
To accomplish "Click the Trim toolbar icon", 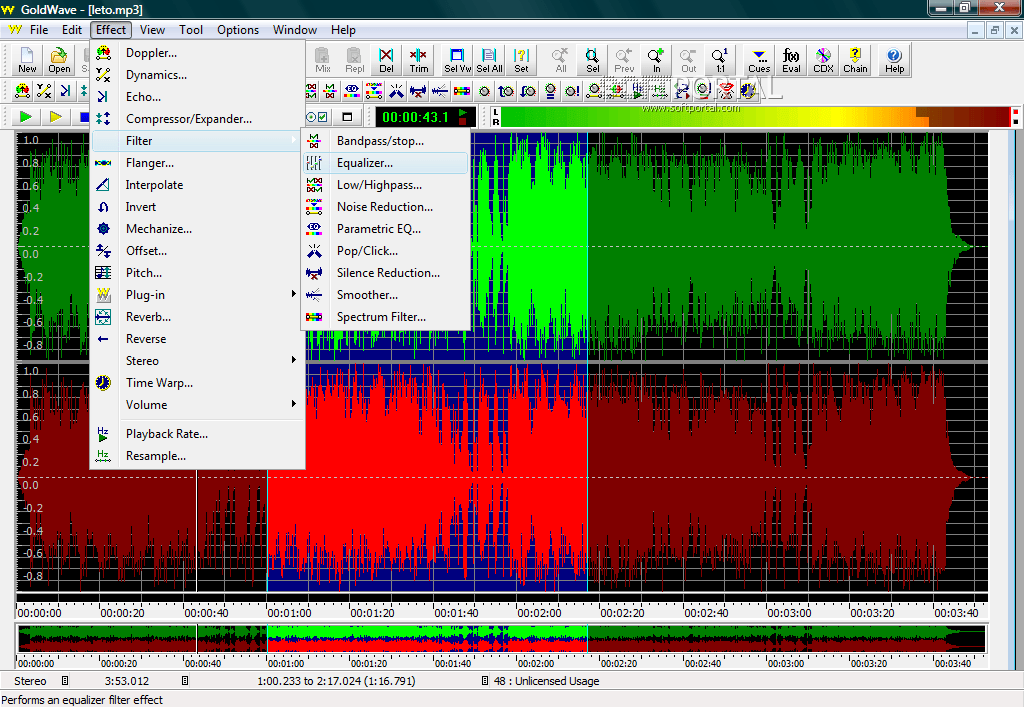I will [x=418, y=60].
